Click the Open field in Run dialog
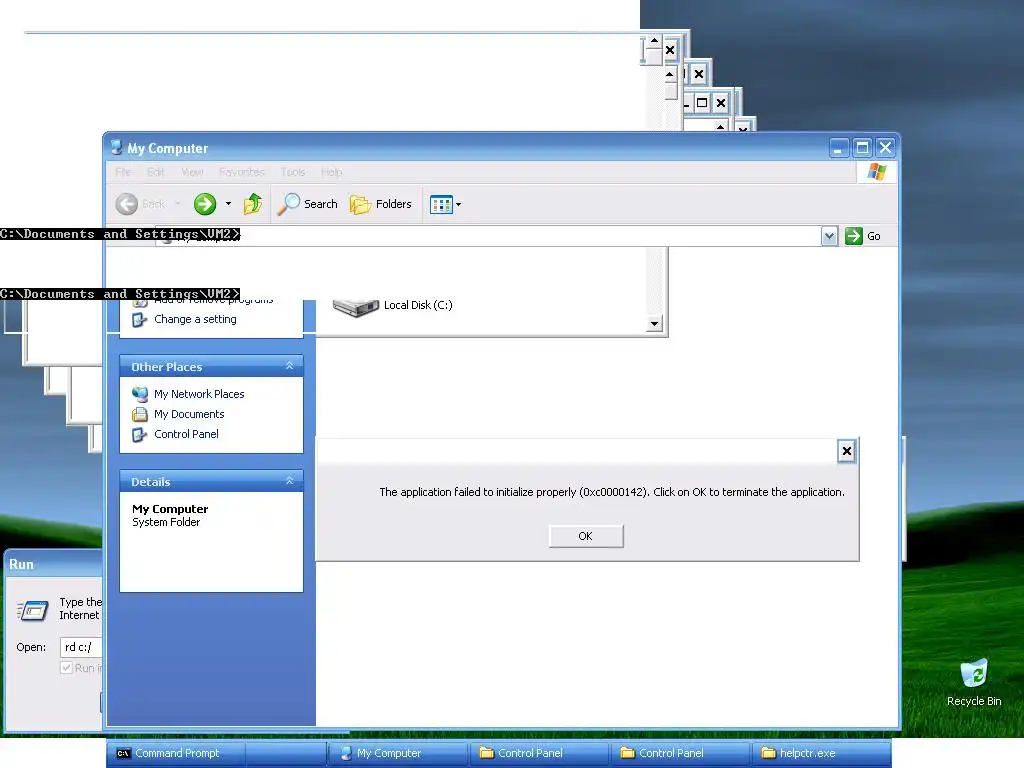 click(81, 647)
